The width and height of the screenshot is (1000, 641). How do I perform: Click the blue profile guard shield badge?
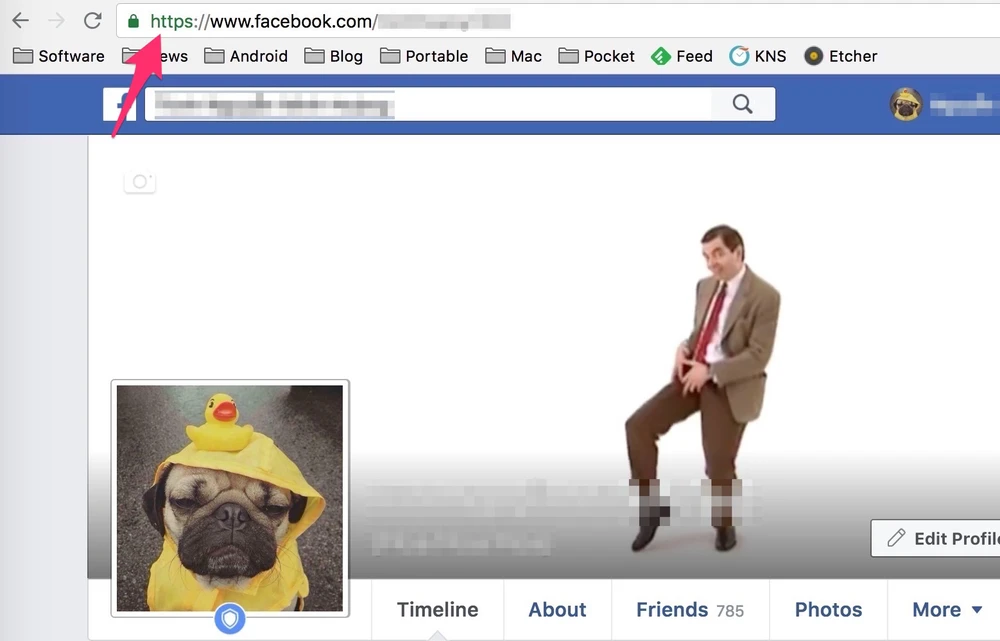[229, 620]
